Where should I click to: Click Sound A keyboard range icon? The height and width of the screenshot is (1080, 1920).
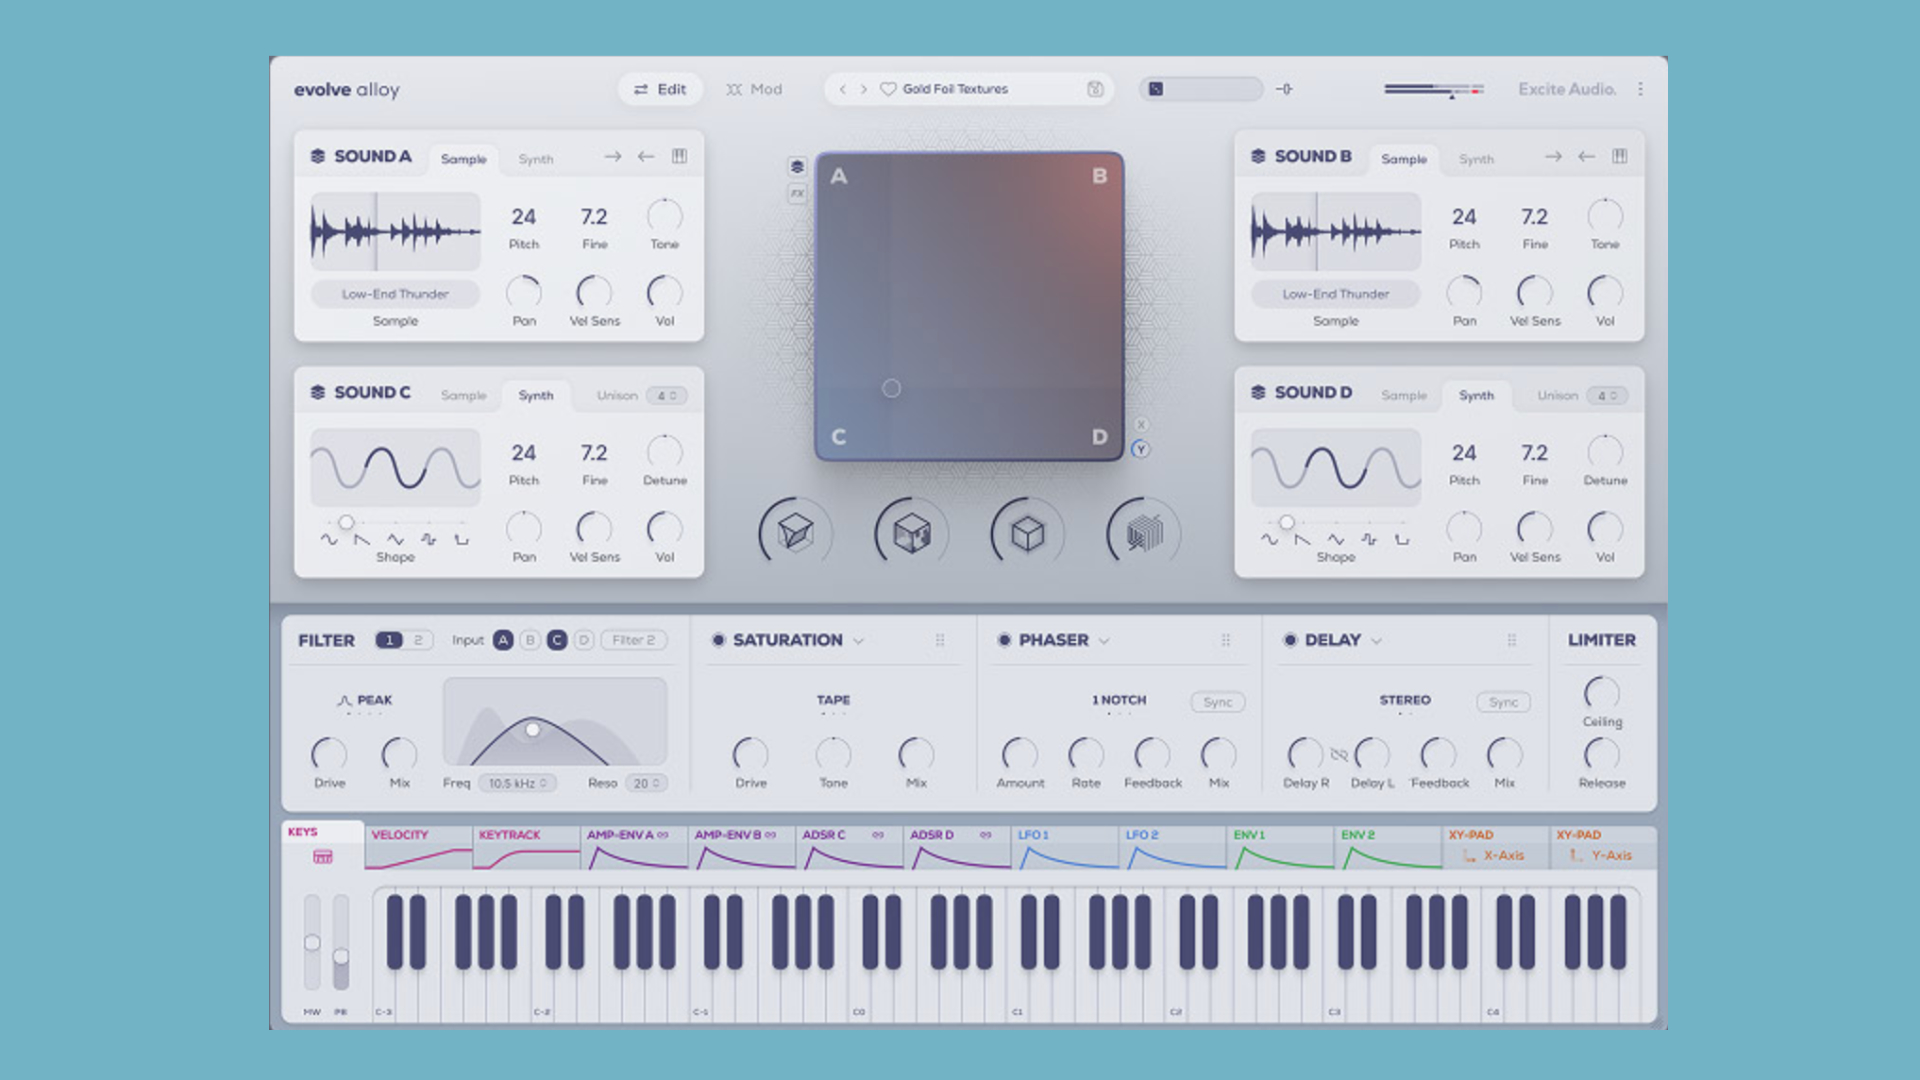tap(679, 156)
